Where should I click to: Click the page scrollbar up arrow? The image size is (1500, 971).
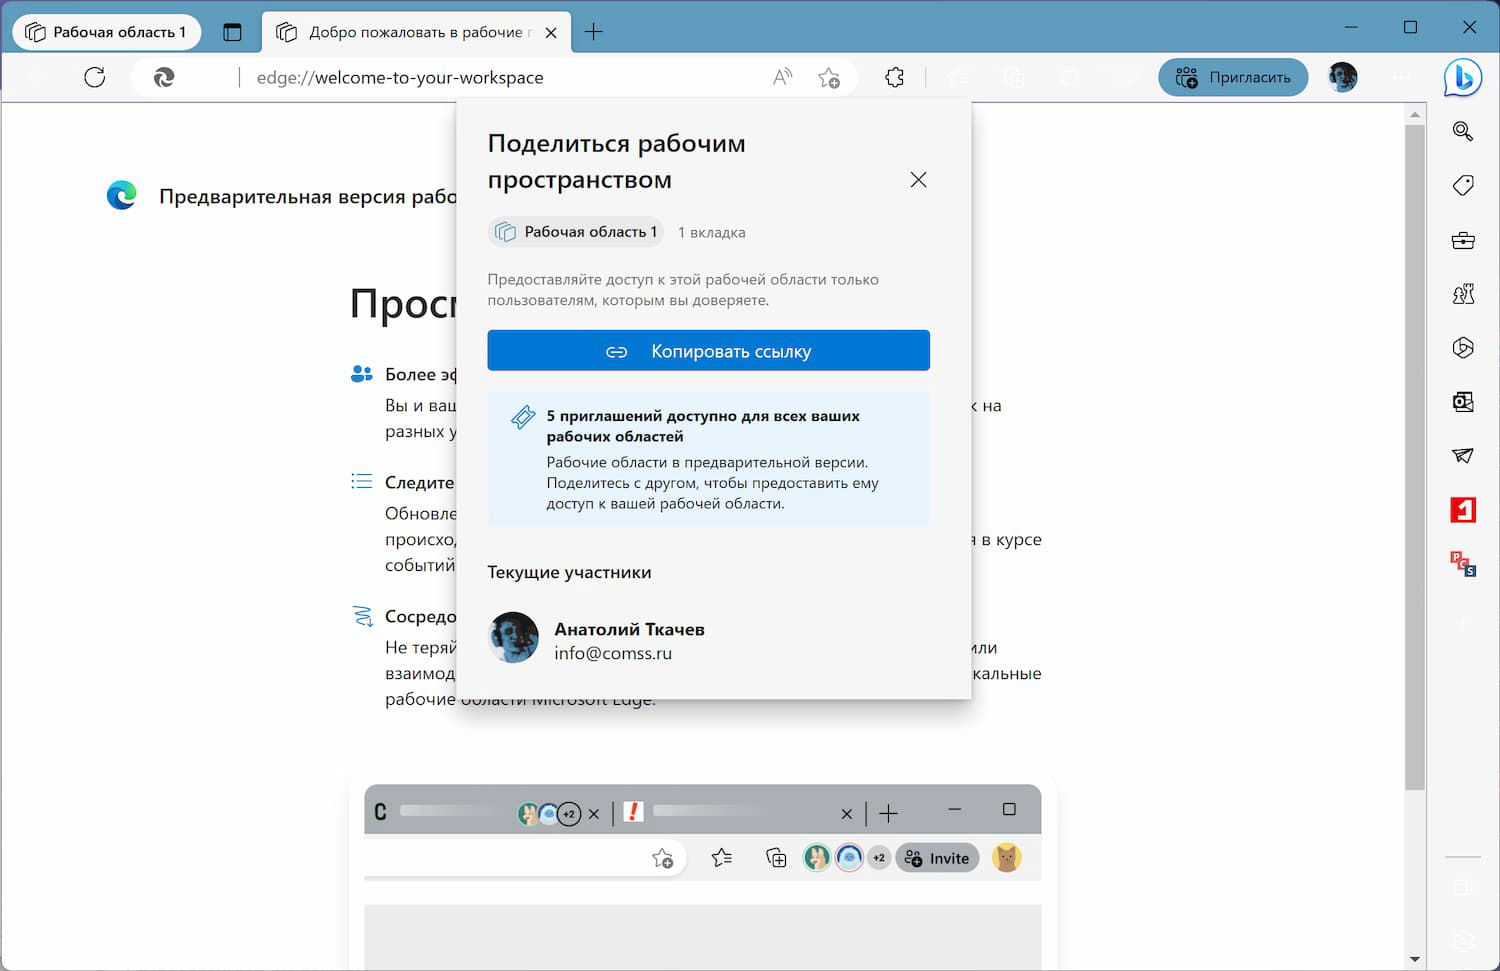pyautogui.click(x=1414, y=114)
